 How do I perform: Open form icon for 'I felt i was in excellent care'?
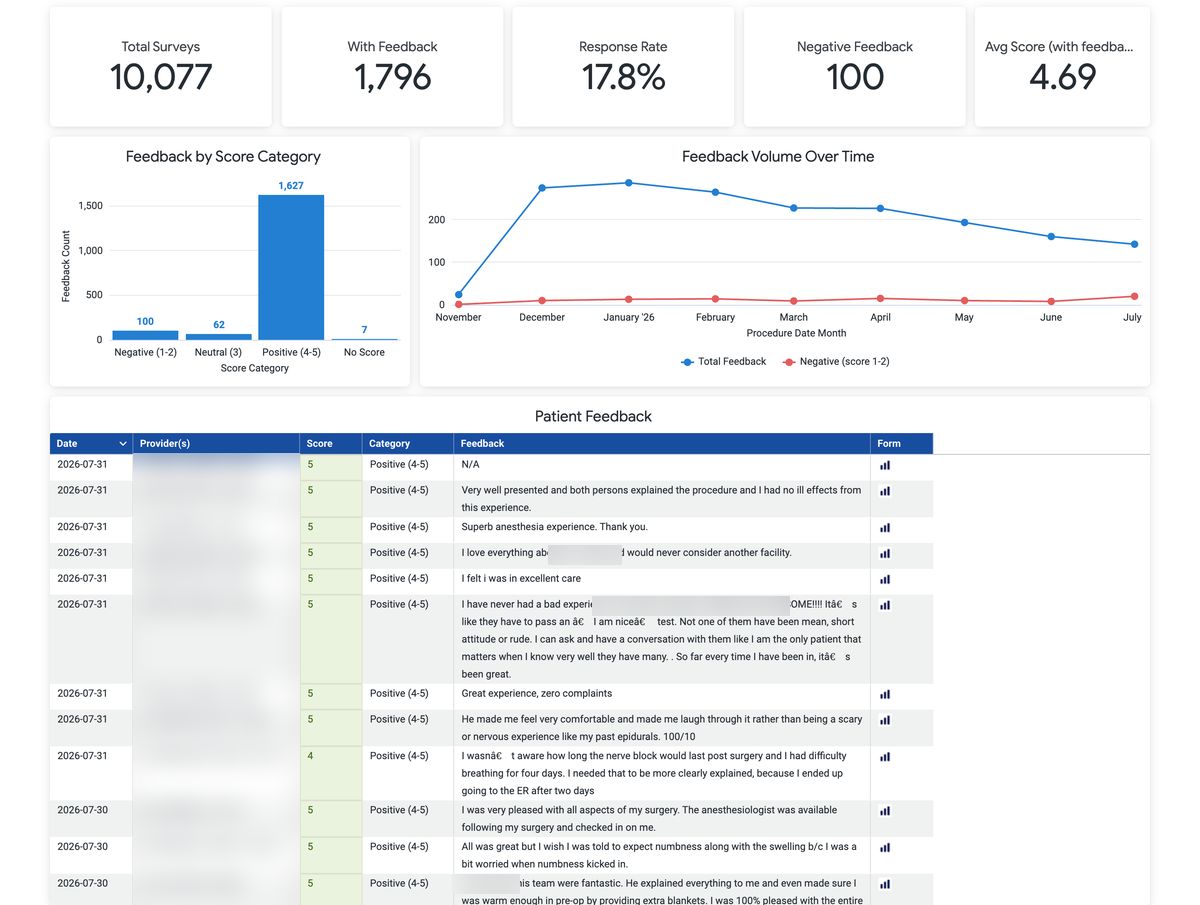885,579
